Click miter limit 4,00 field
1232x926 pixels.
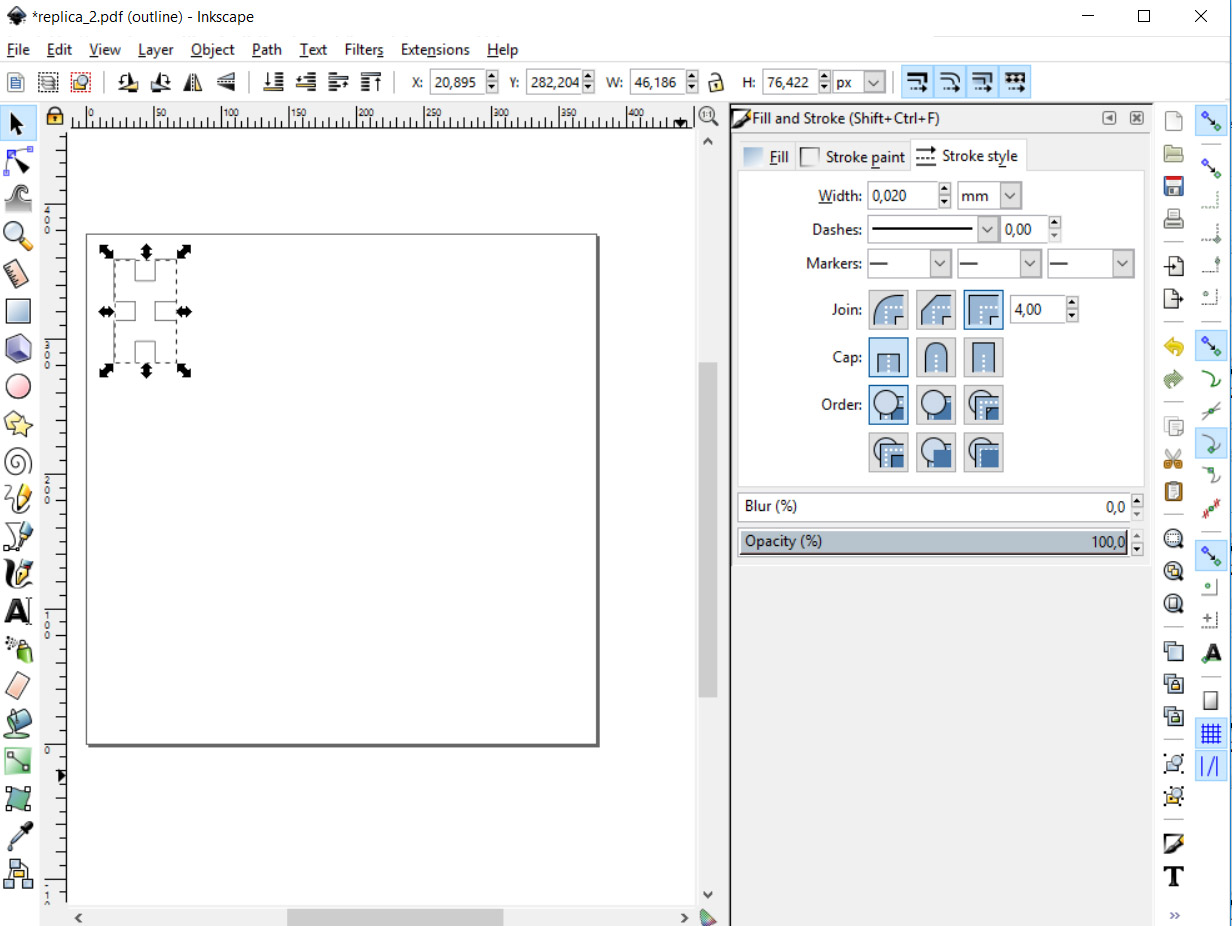[1038, 310]
